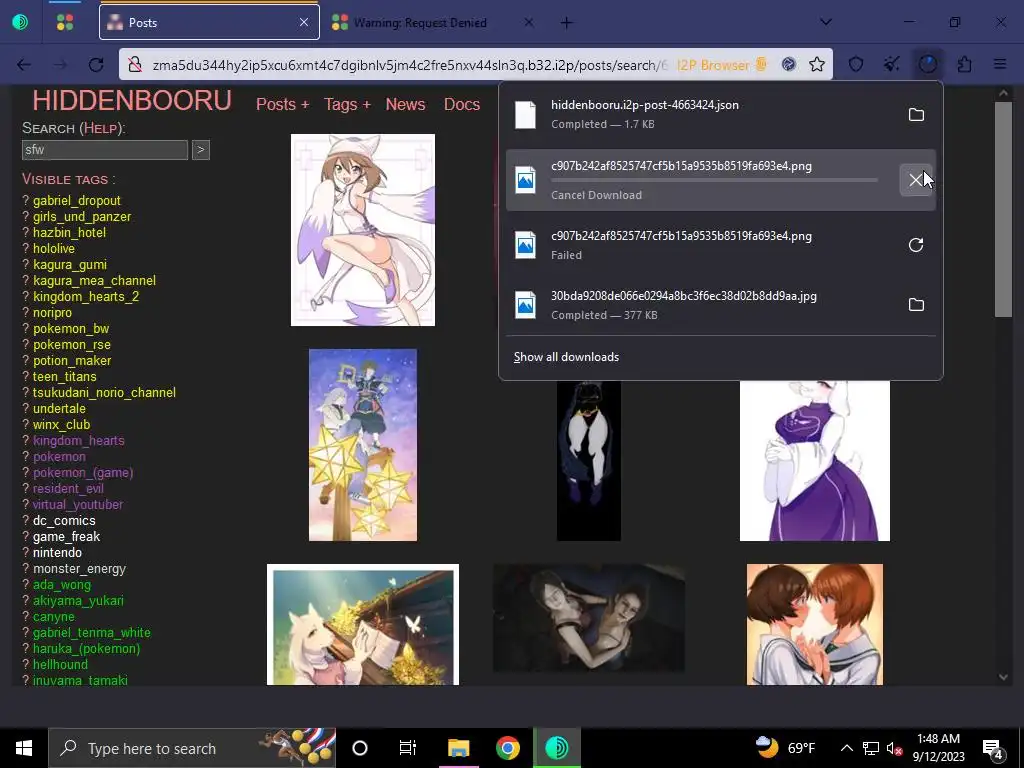This screenshot has height=768, width=1024.
Task: Click the pinned colored-dots tab
Action: coord(65,23)
